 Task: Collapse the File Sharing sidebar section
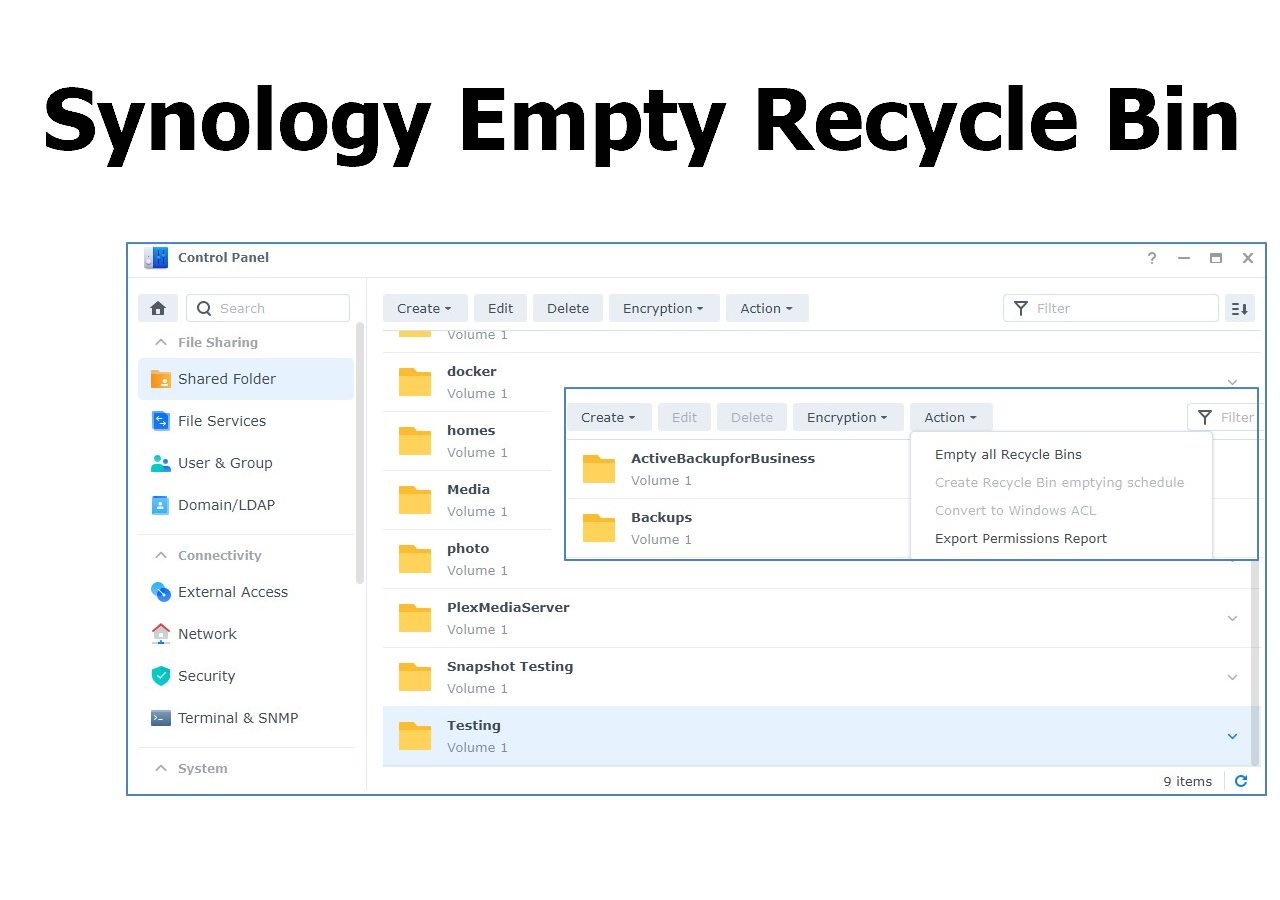click(x=160, y=342)
